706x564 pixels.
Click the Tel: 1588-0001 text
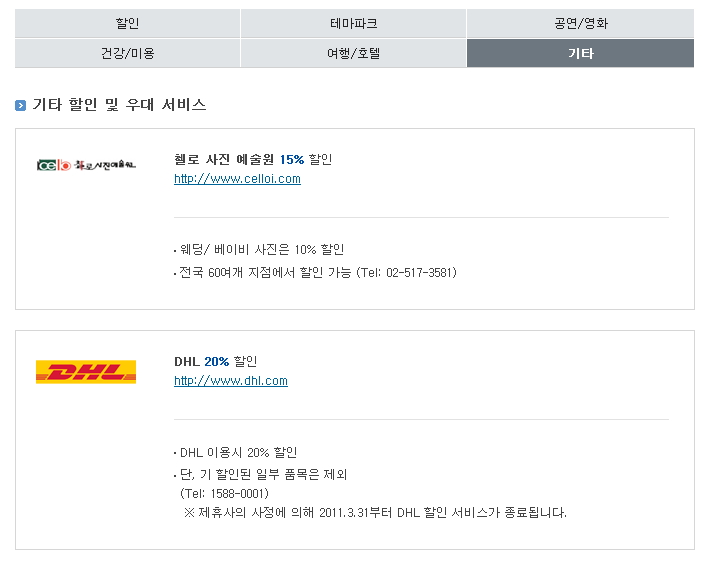(225, 493)
